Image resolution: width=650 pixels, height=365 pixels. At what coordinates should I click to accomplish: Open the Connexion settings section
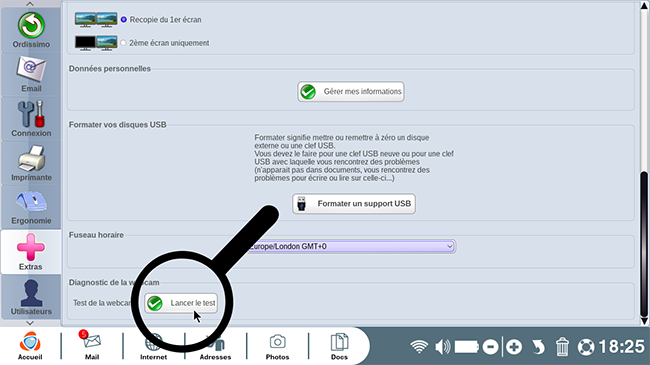pos(31,119)
